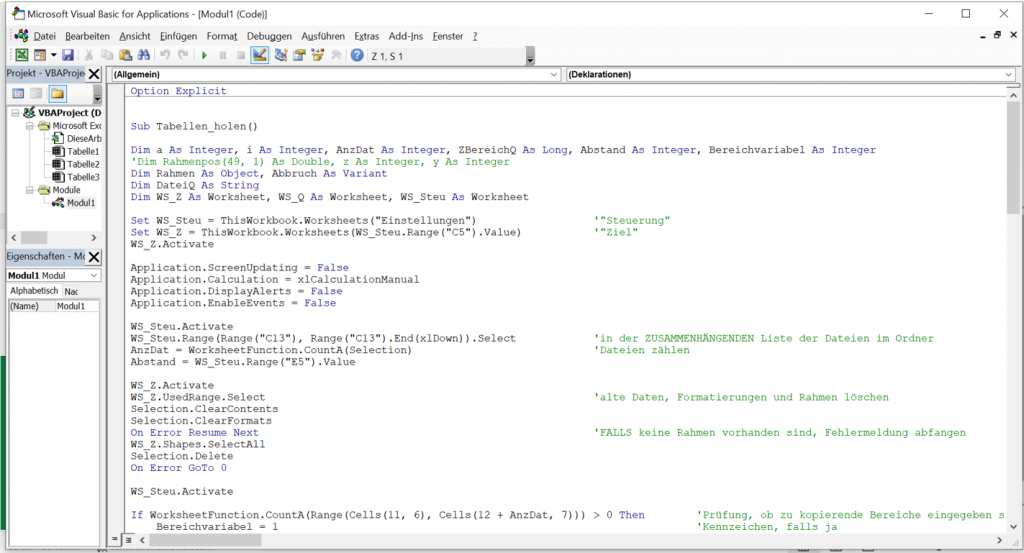
Task: Toggle Design Mode in the toolbar
Action: click(260, 56)
